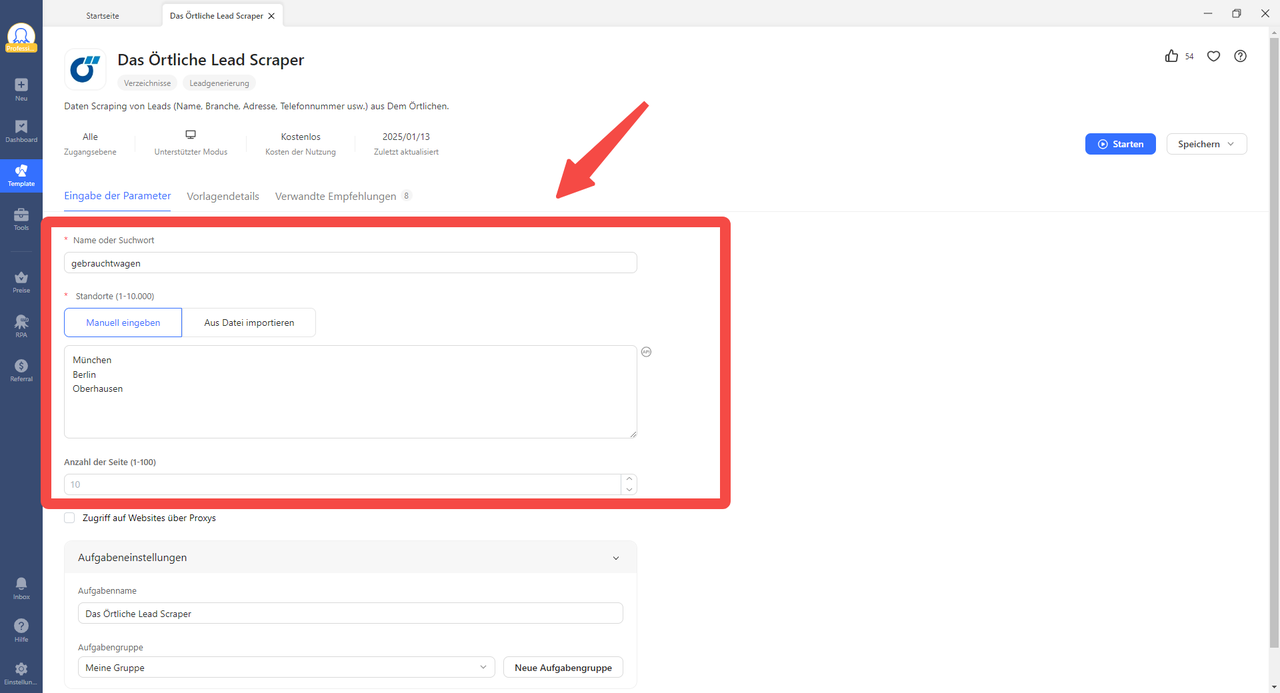Click Neue Aufgabengruppe button
Image resolution: width=1280 pixels, height=693 pixels.
point(563,667)
